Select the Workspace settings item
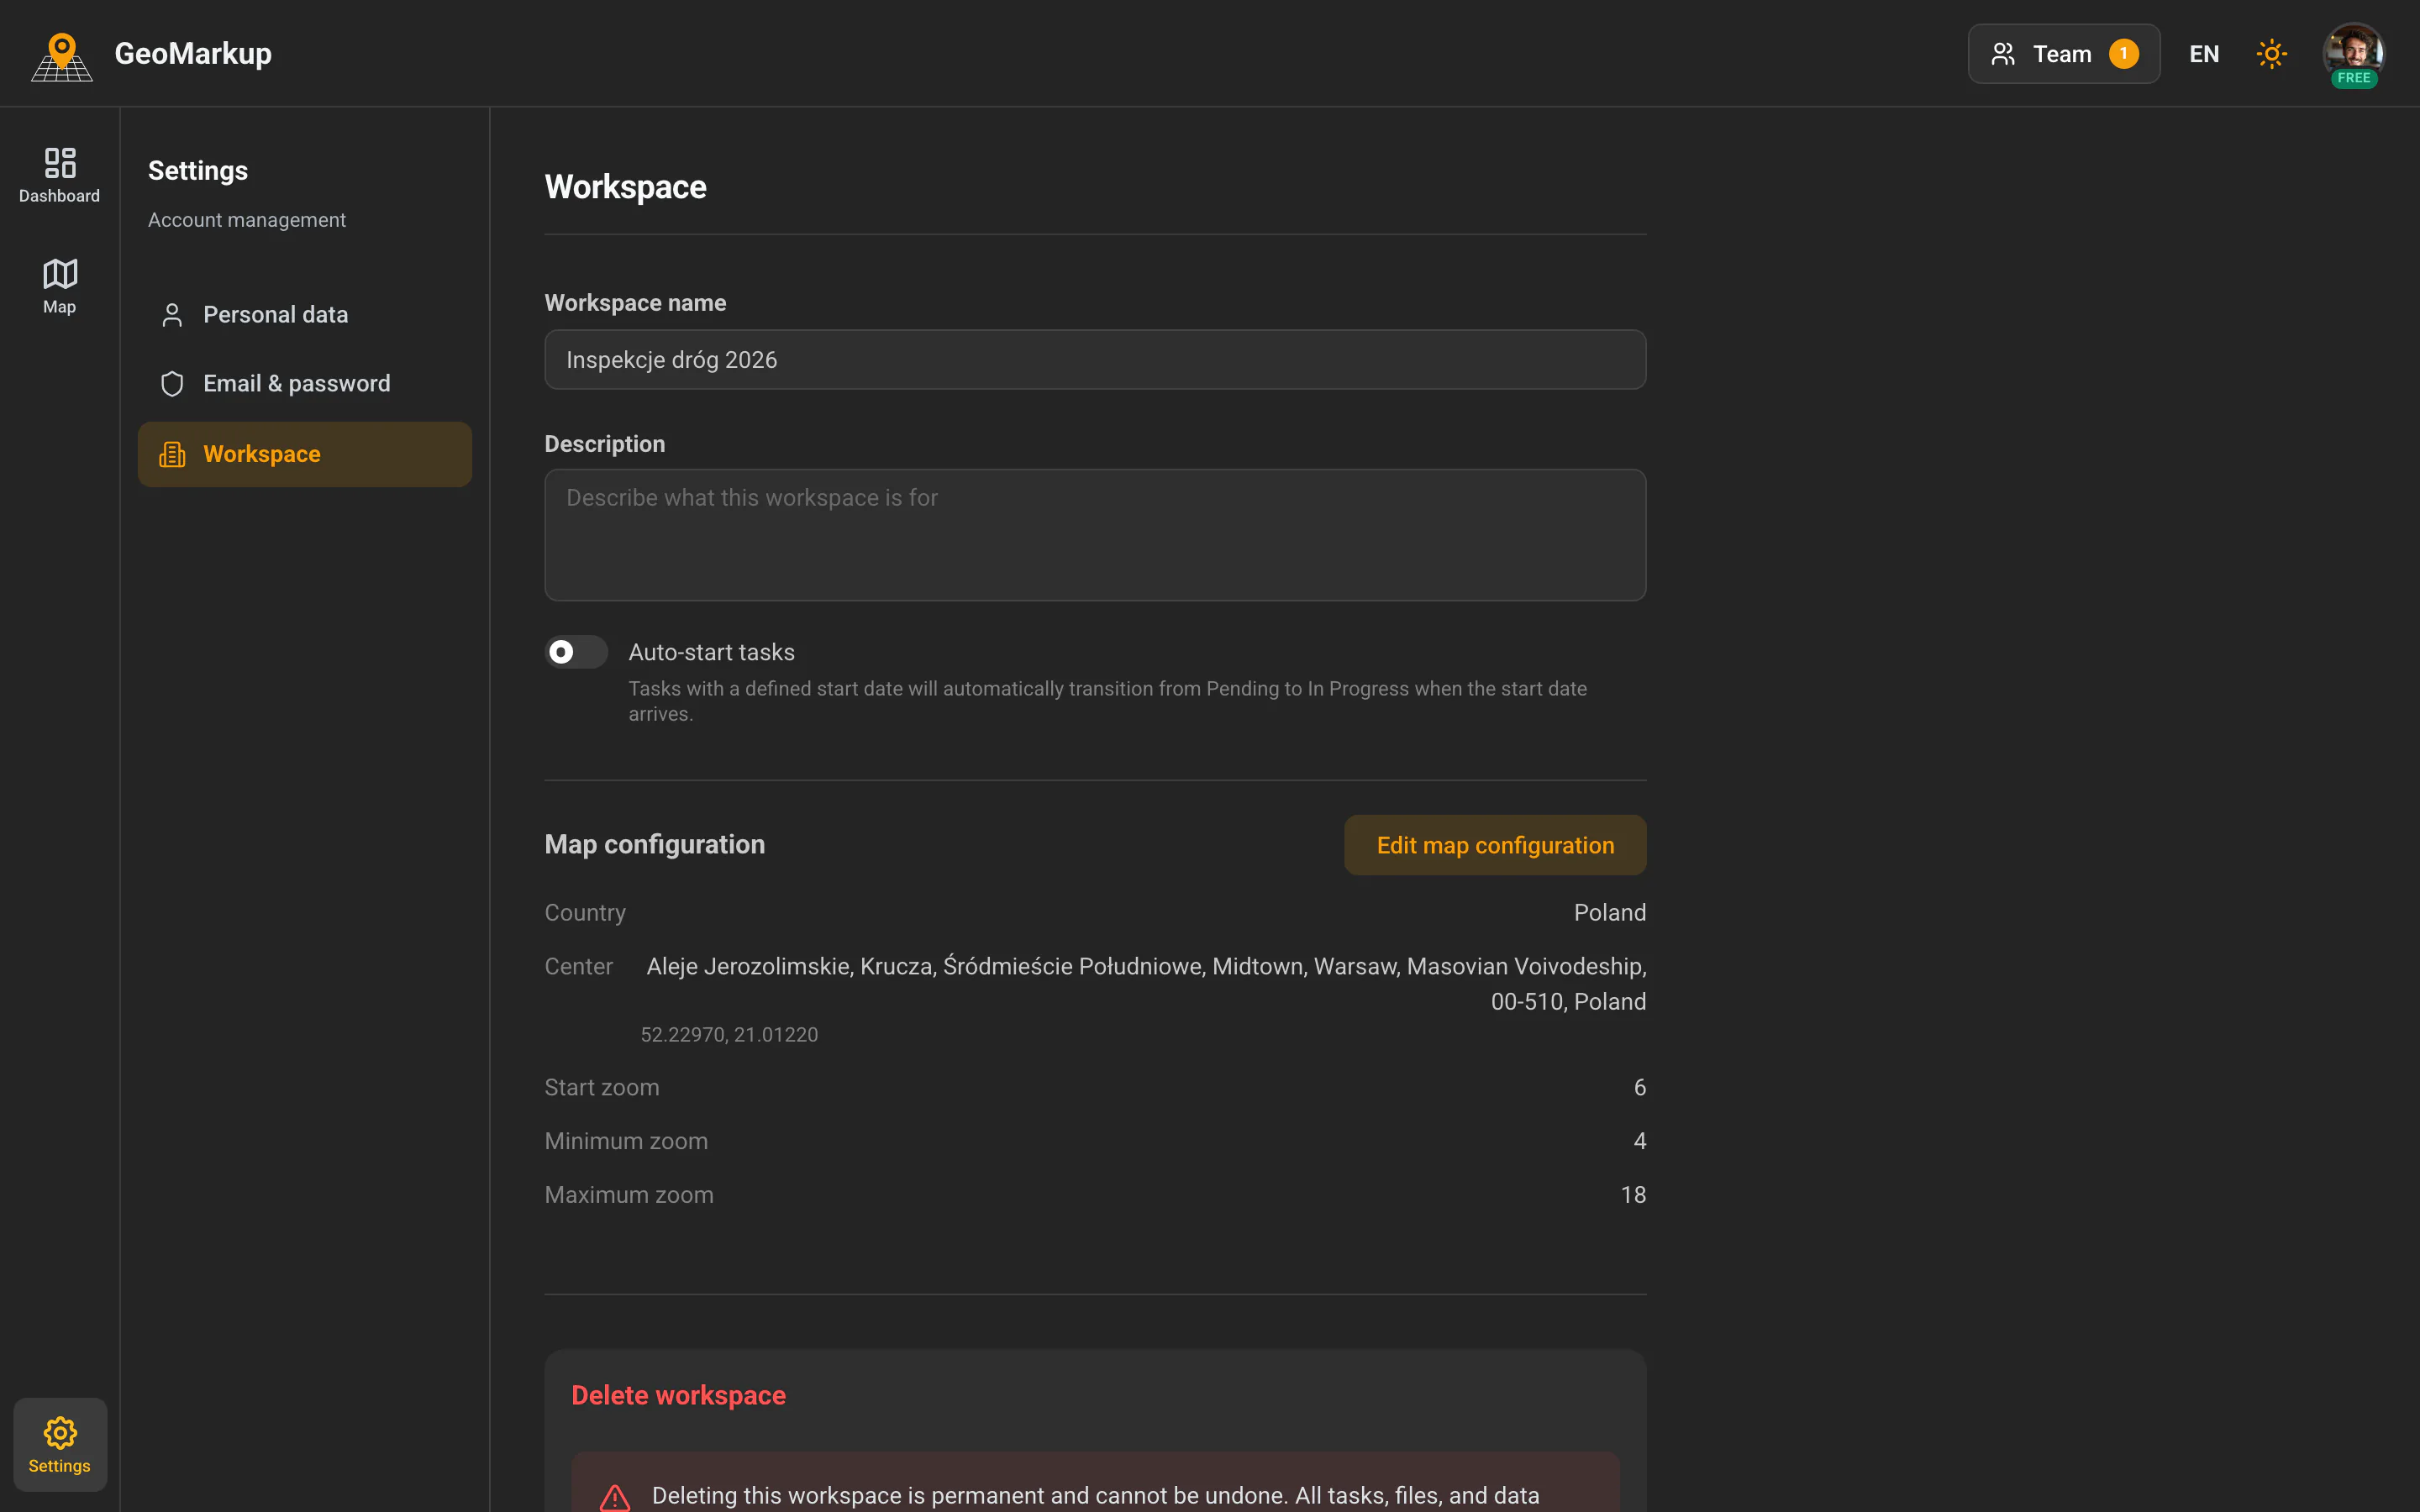This screenshot has height=1512, width=2420. (x=305, y=454)
